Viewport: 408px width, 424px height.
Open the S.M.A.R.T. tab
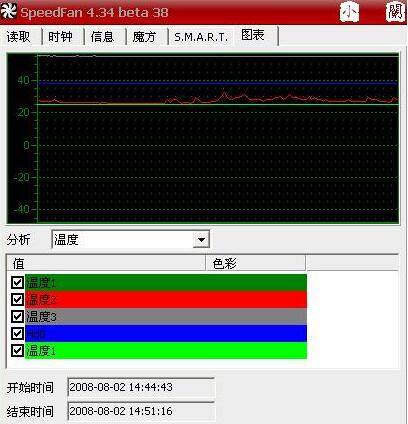pyautogui.click(x=201, y=37)
